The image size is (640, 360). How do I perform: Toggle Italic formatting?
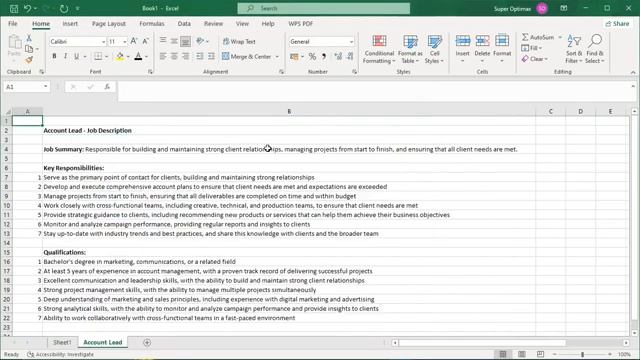[x=65, y=56]
